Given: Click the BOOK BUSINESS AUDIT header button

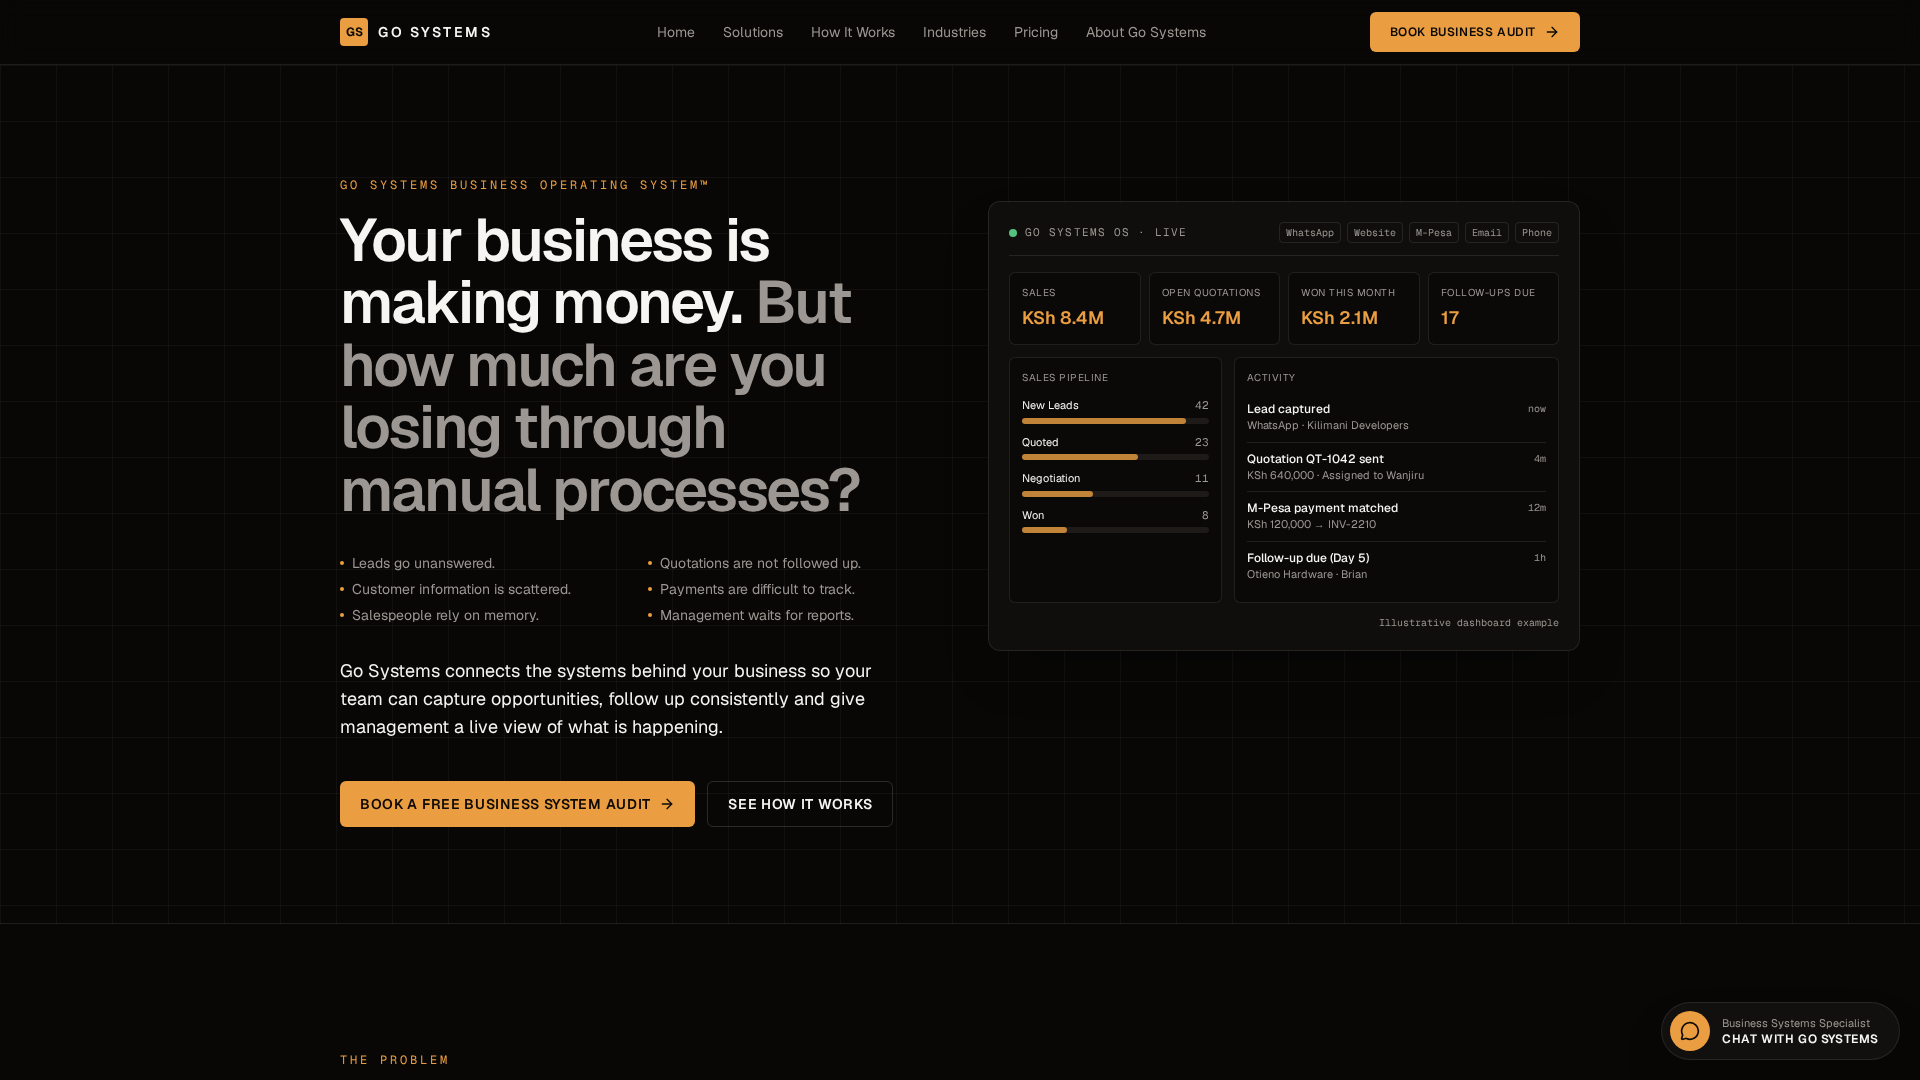Looking at the screenshot, I should pyautogui.click(x=1475, y=32).
